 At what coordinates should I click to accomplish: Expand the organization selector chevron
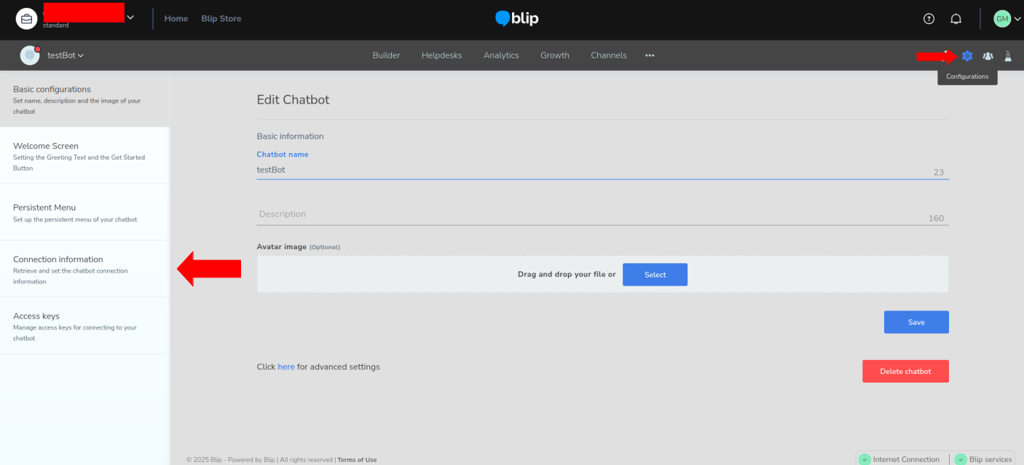[x=130, y=17]
